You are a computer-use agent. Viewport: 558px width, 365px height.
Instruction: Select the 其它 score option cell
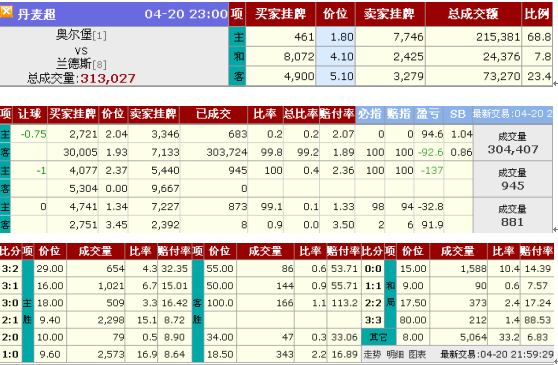tap(378, 337)
